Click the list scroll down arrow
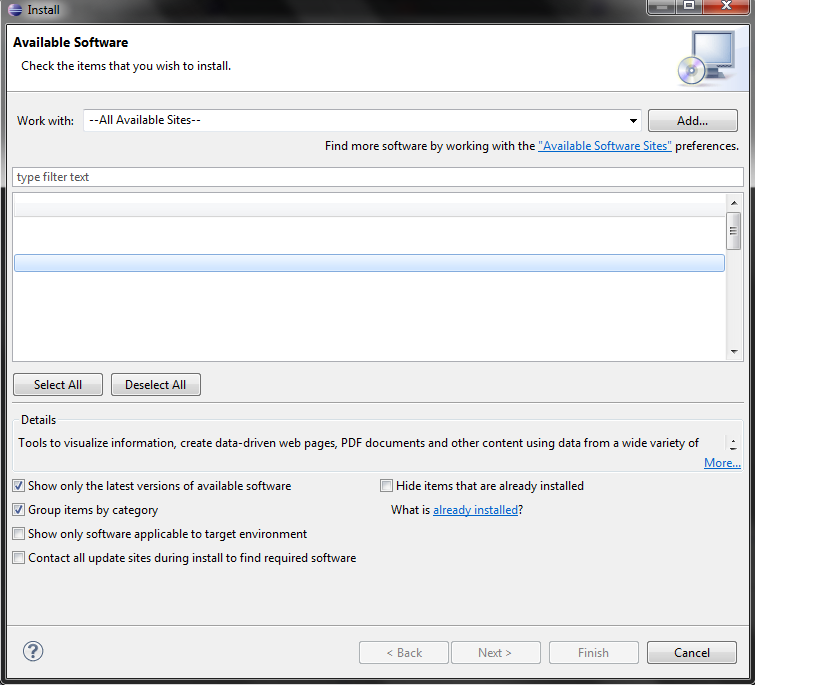Screen dimensions: 819x685 734,352
